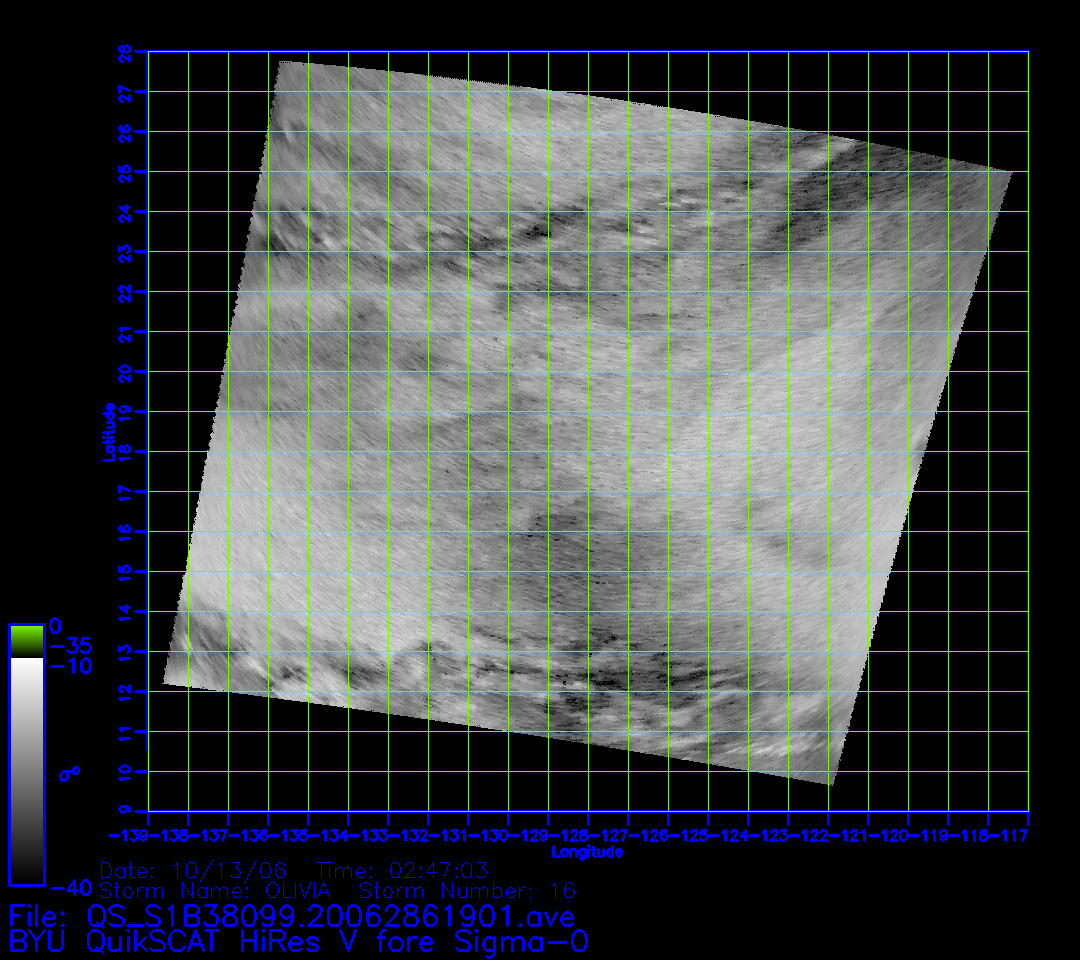Screen dimensions: 1080x960
Task: Select the Latitude axis title
Action: click(106, 432)
